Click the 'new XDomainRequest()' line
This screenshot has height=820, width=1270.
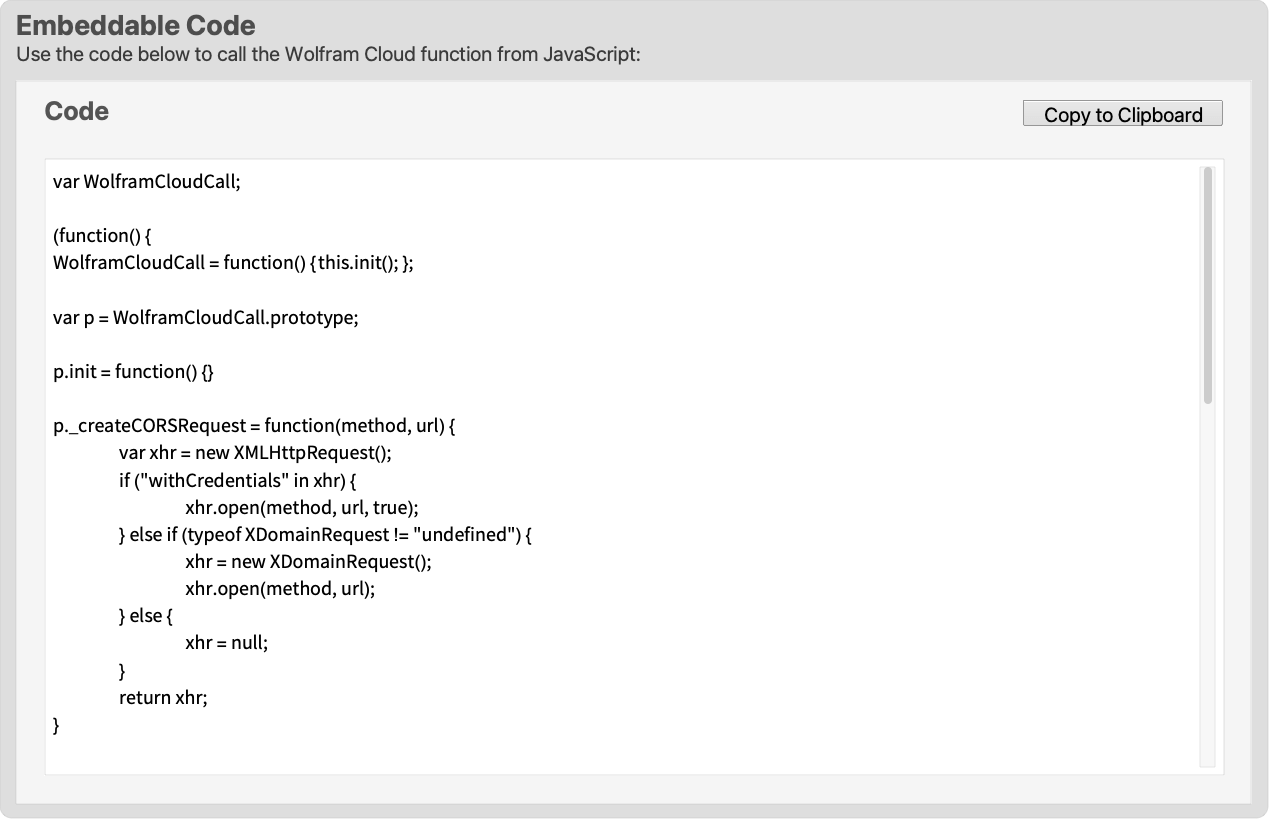[307, 561]
